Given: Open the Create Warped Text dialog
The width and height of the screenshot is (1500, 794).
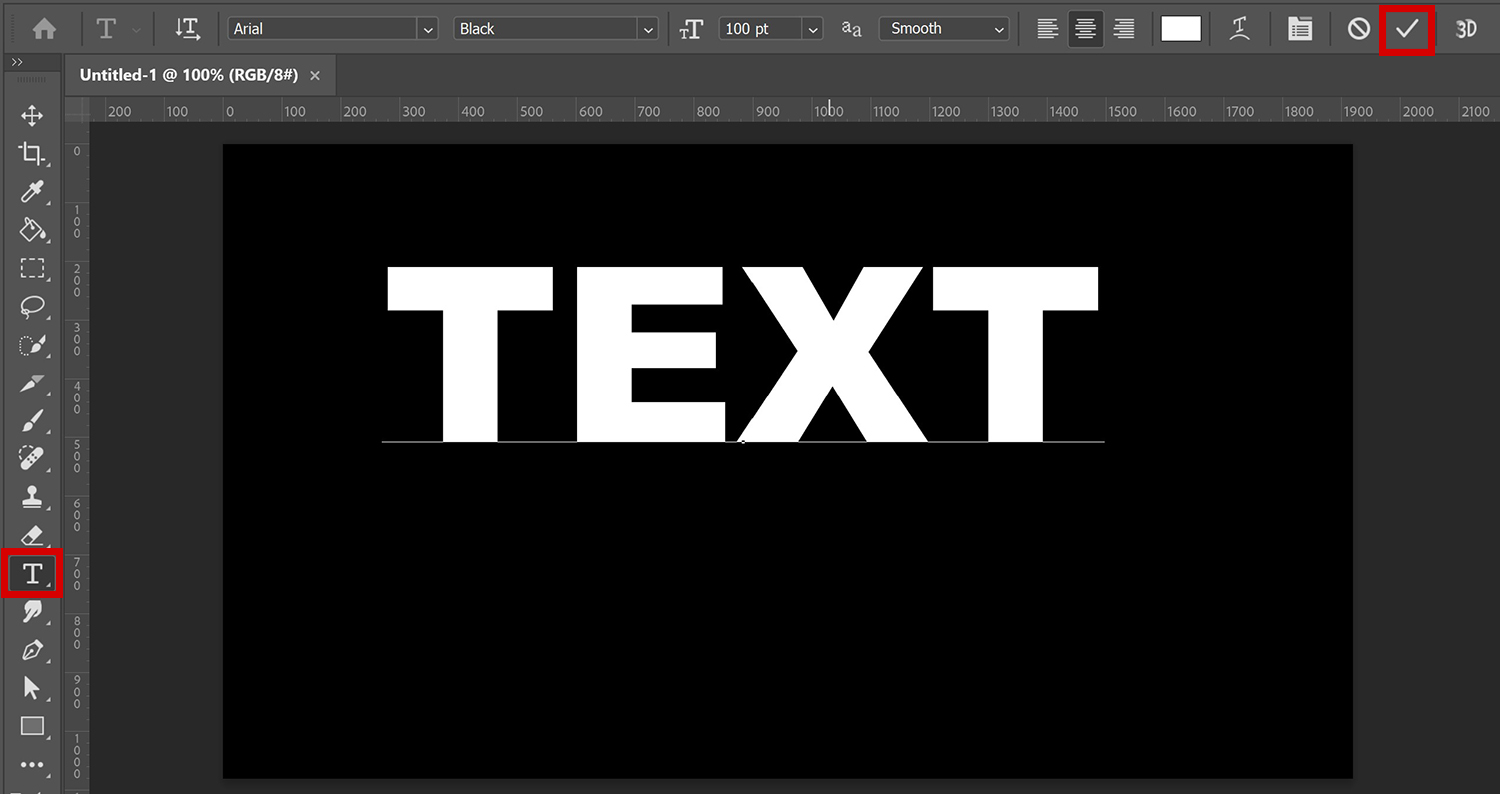Looking at the screenshot, I should 1239,28.
